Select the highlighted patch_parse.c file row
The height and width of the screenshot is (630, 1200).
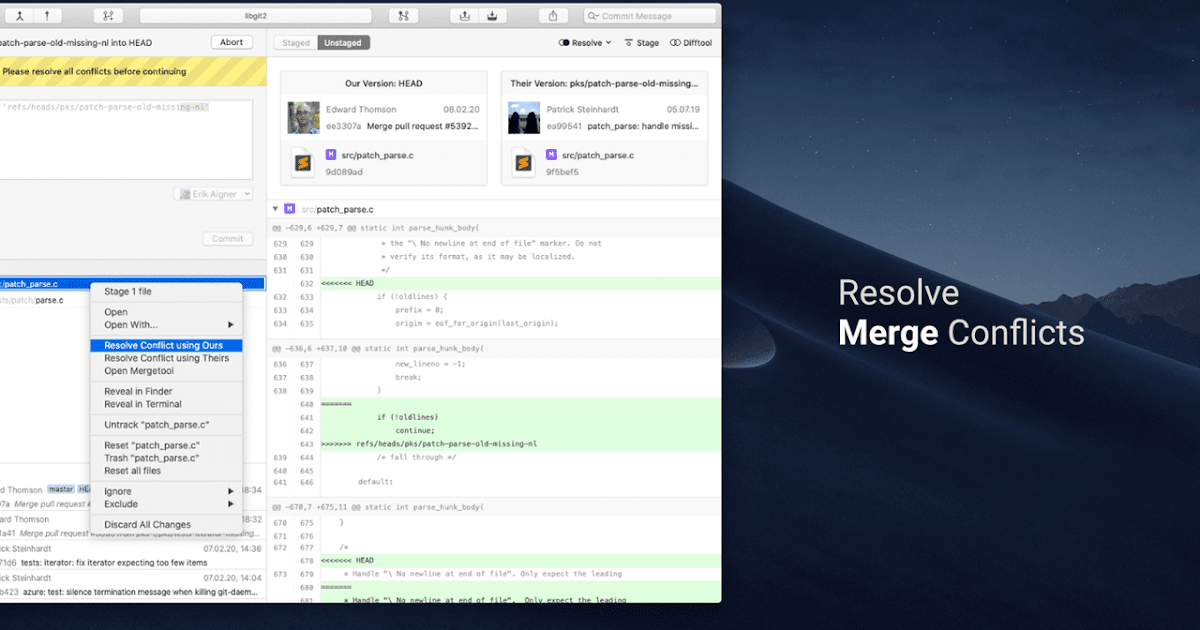[x=132, y=284]
